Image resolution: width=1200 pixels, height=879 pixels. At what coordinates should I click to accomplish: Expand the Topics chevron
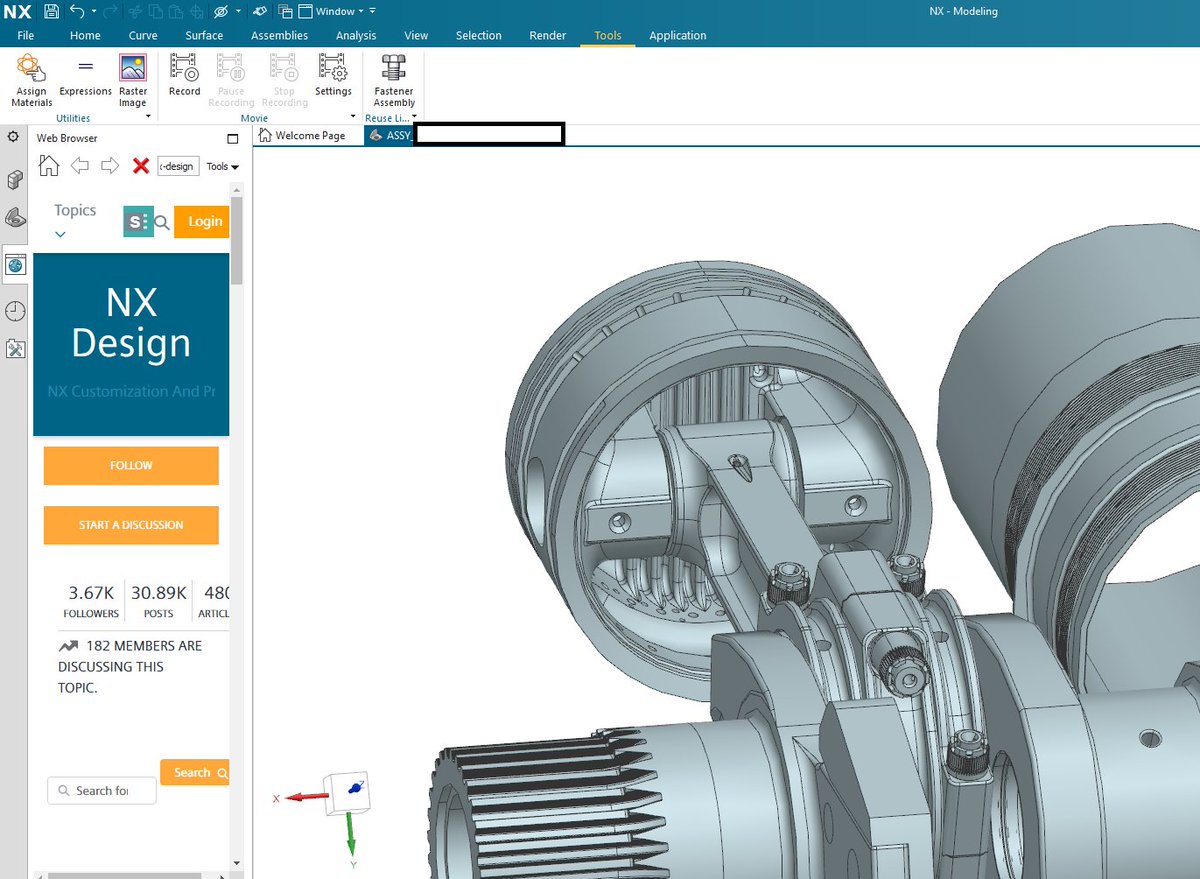tap(60, 235)
